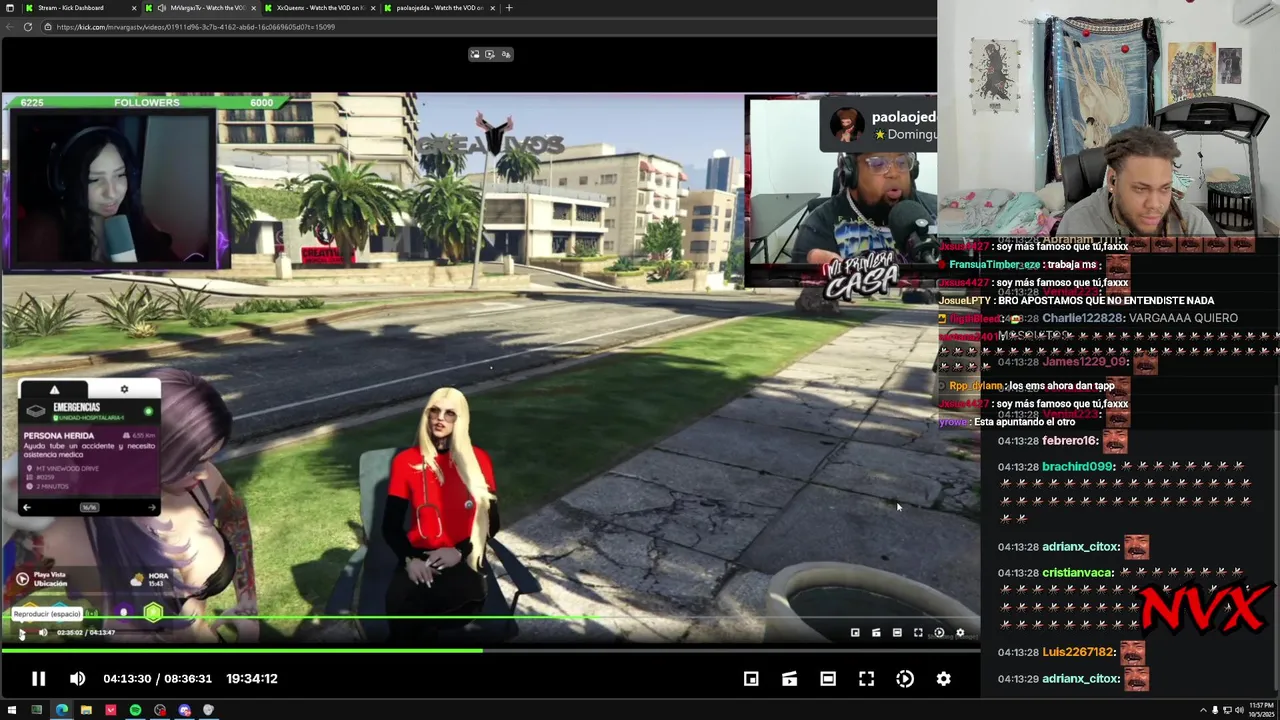Viewport: 1280px width, 720px height.
Task: Click inner embedded player play button
Action: point(22,632)
